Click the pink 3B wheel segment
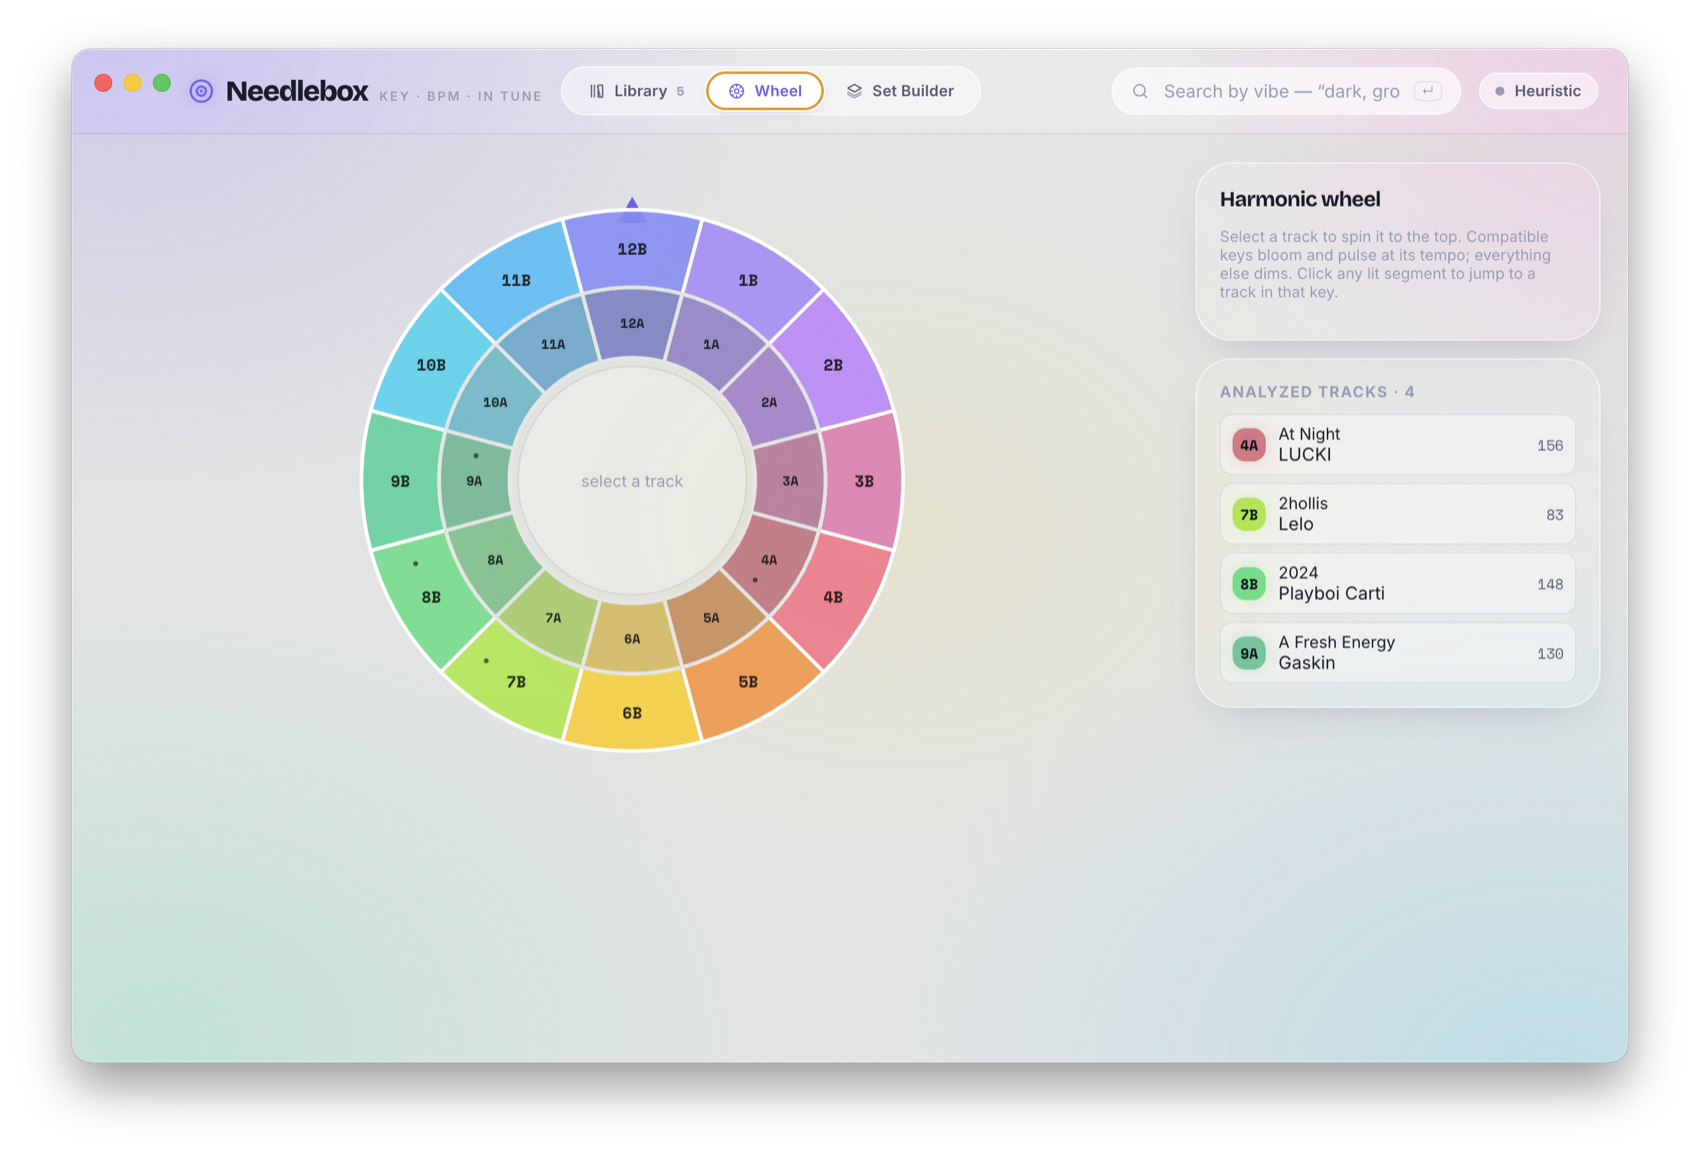Screen dimensions: 1700x1157 [864, 481]
